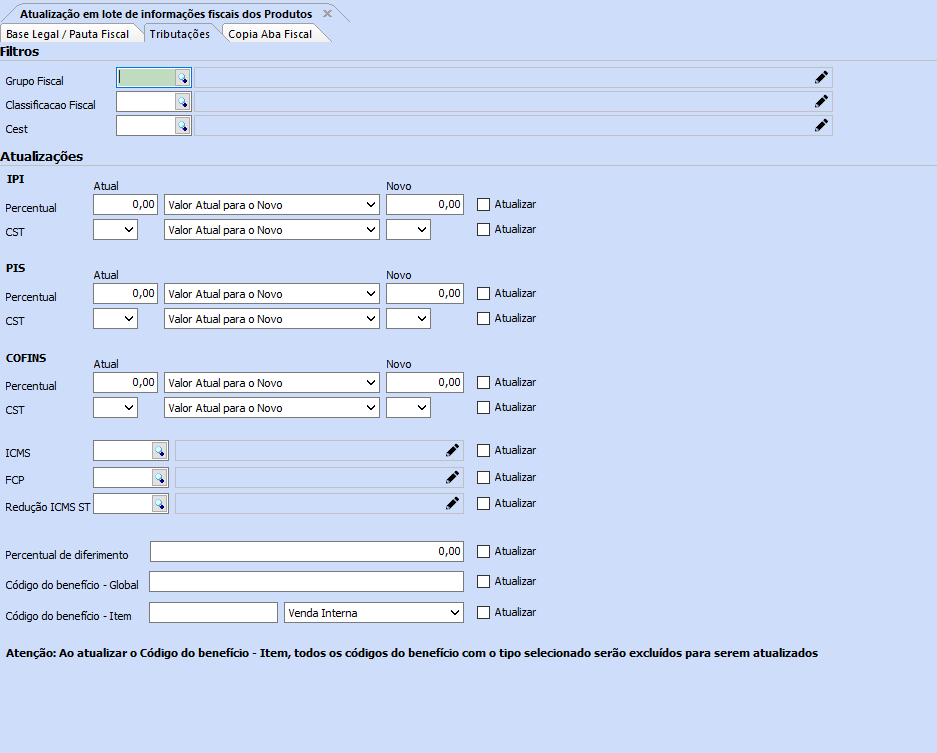The width and height of the screenshot is (937, 753).
Task: Click PIS Percentual Novo value field
Action: [x=425, y=293]
